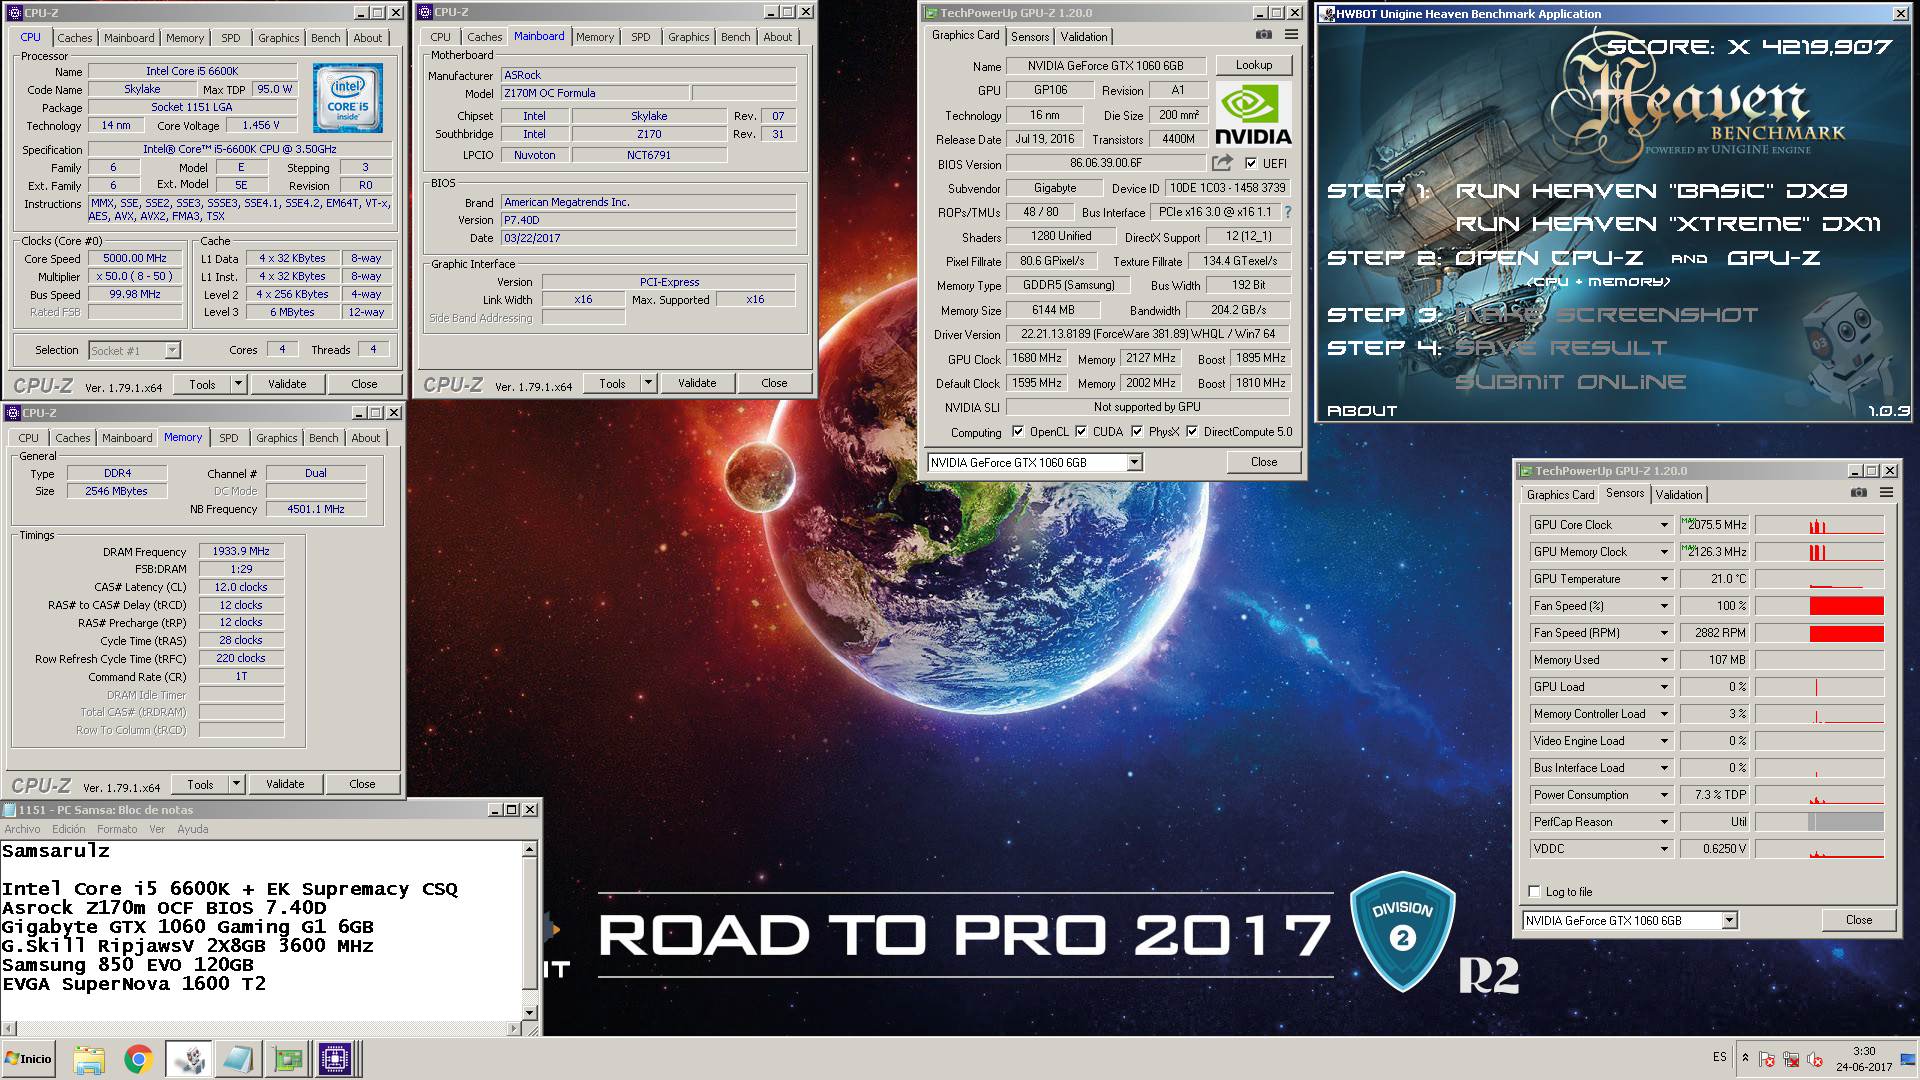The width and height of the screenshot is (1920, 1080).
Task: Click the taskbar clock showing 3:30
Action: pyautogui.click(x=1863, y=1051)
